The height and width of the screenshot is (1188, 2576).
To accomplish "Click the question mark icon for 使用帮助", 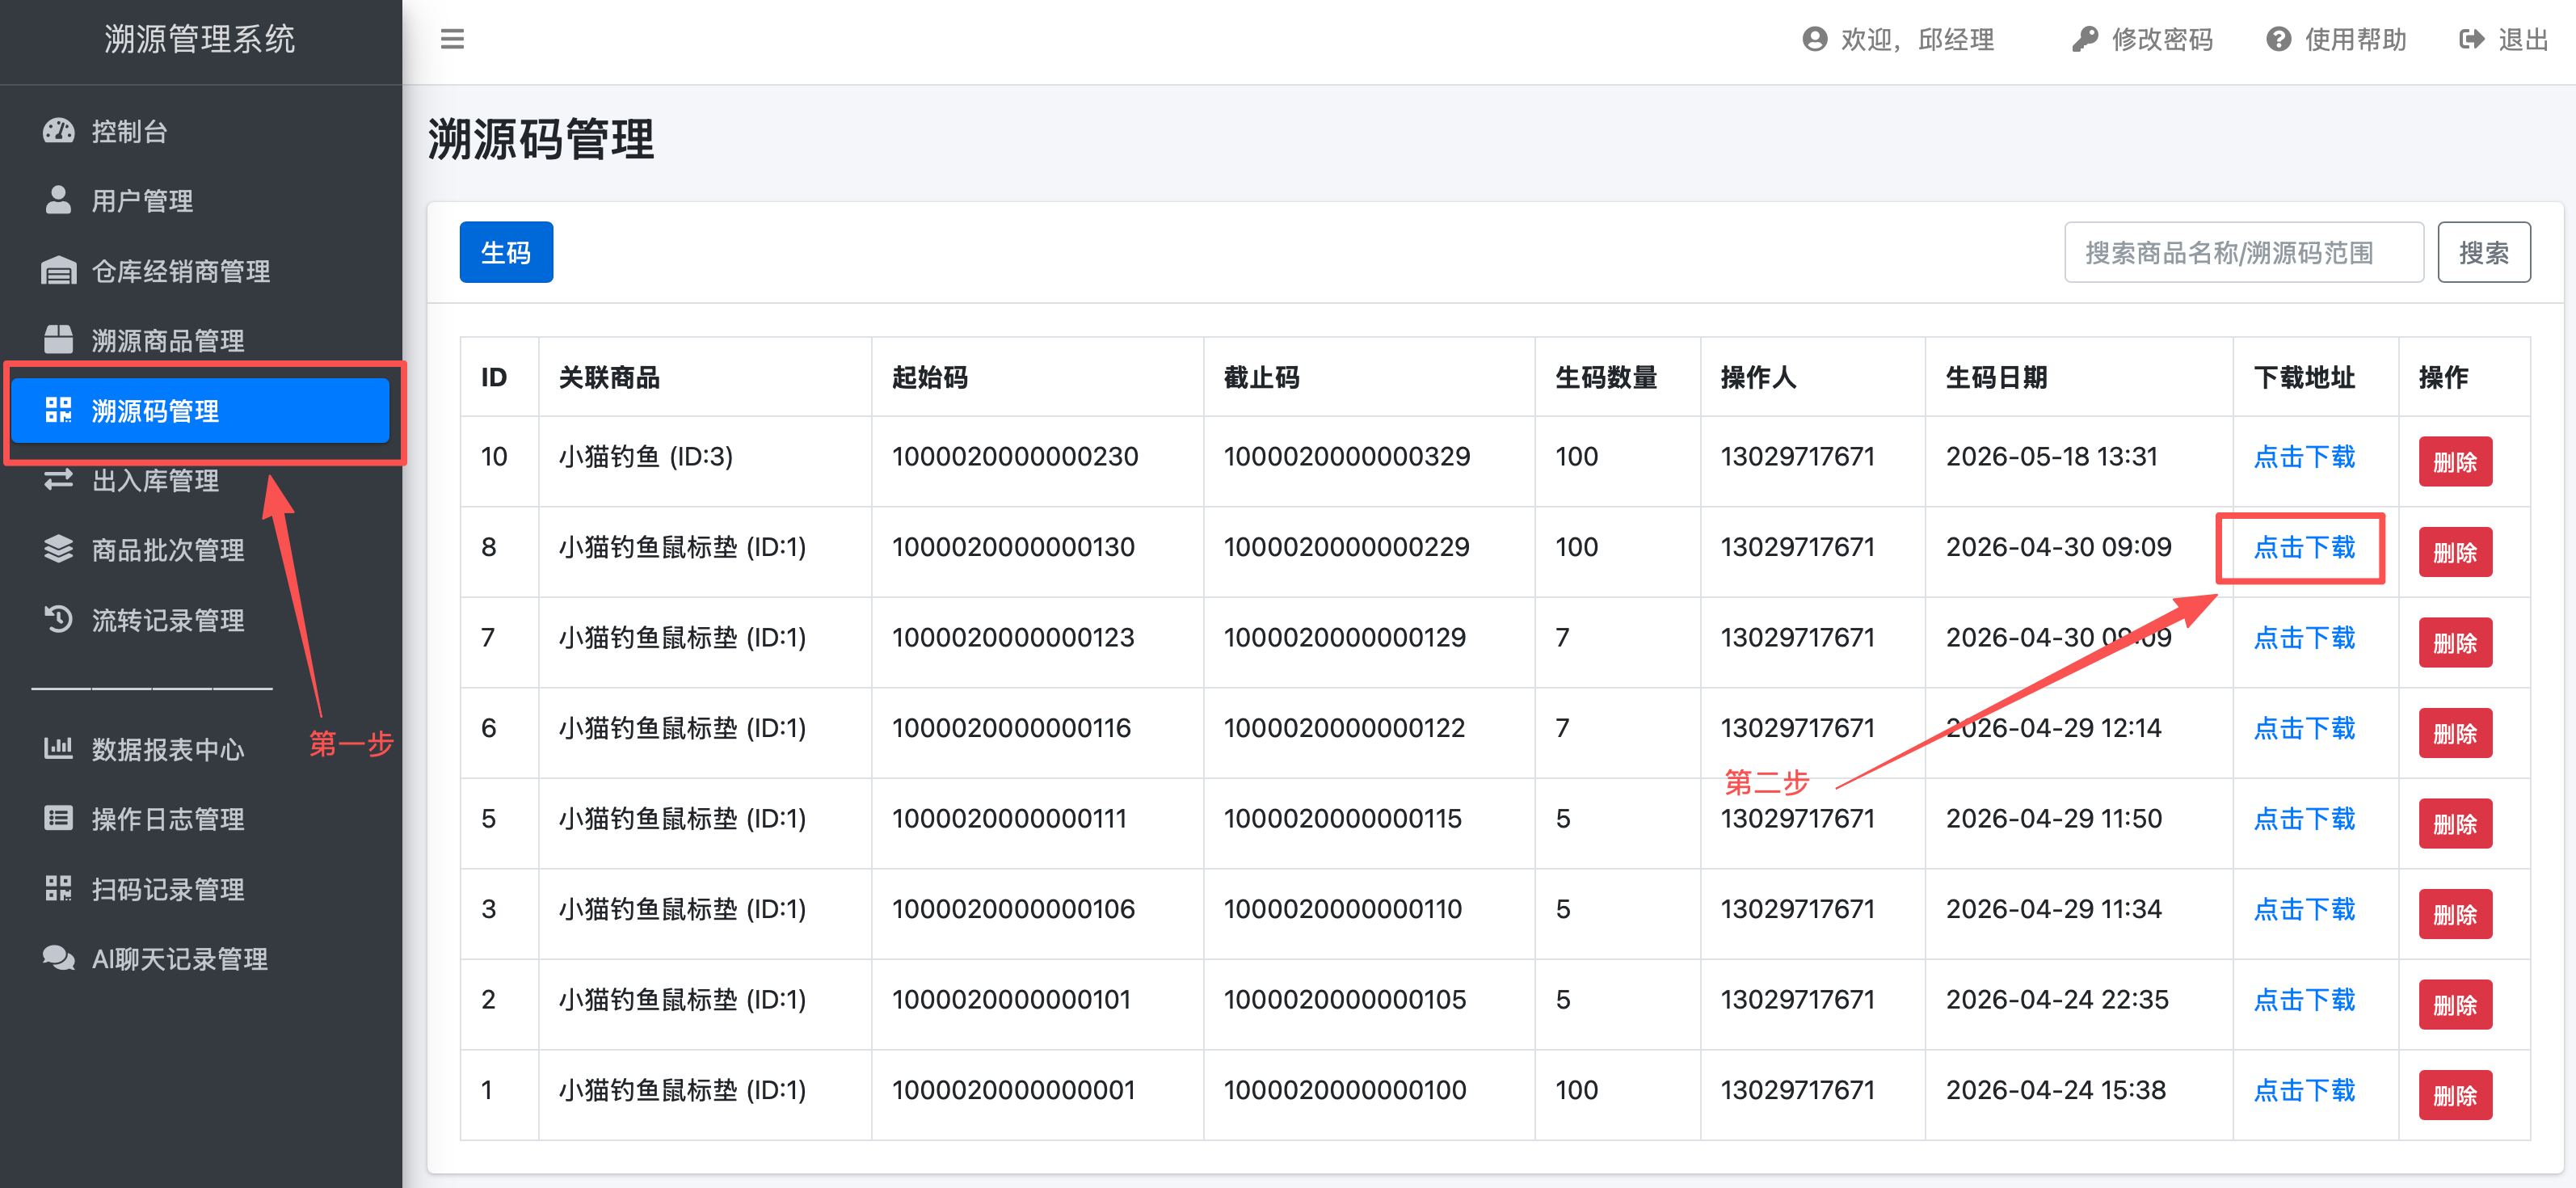I will [2278, 39].
